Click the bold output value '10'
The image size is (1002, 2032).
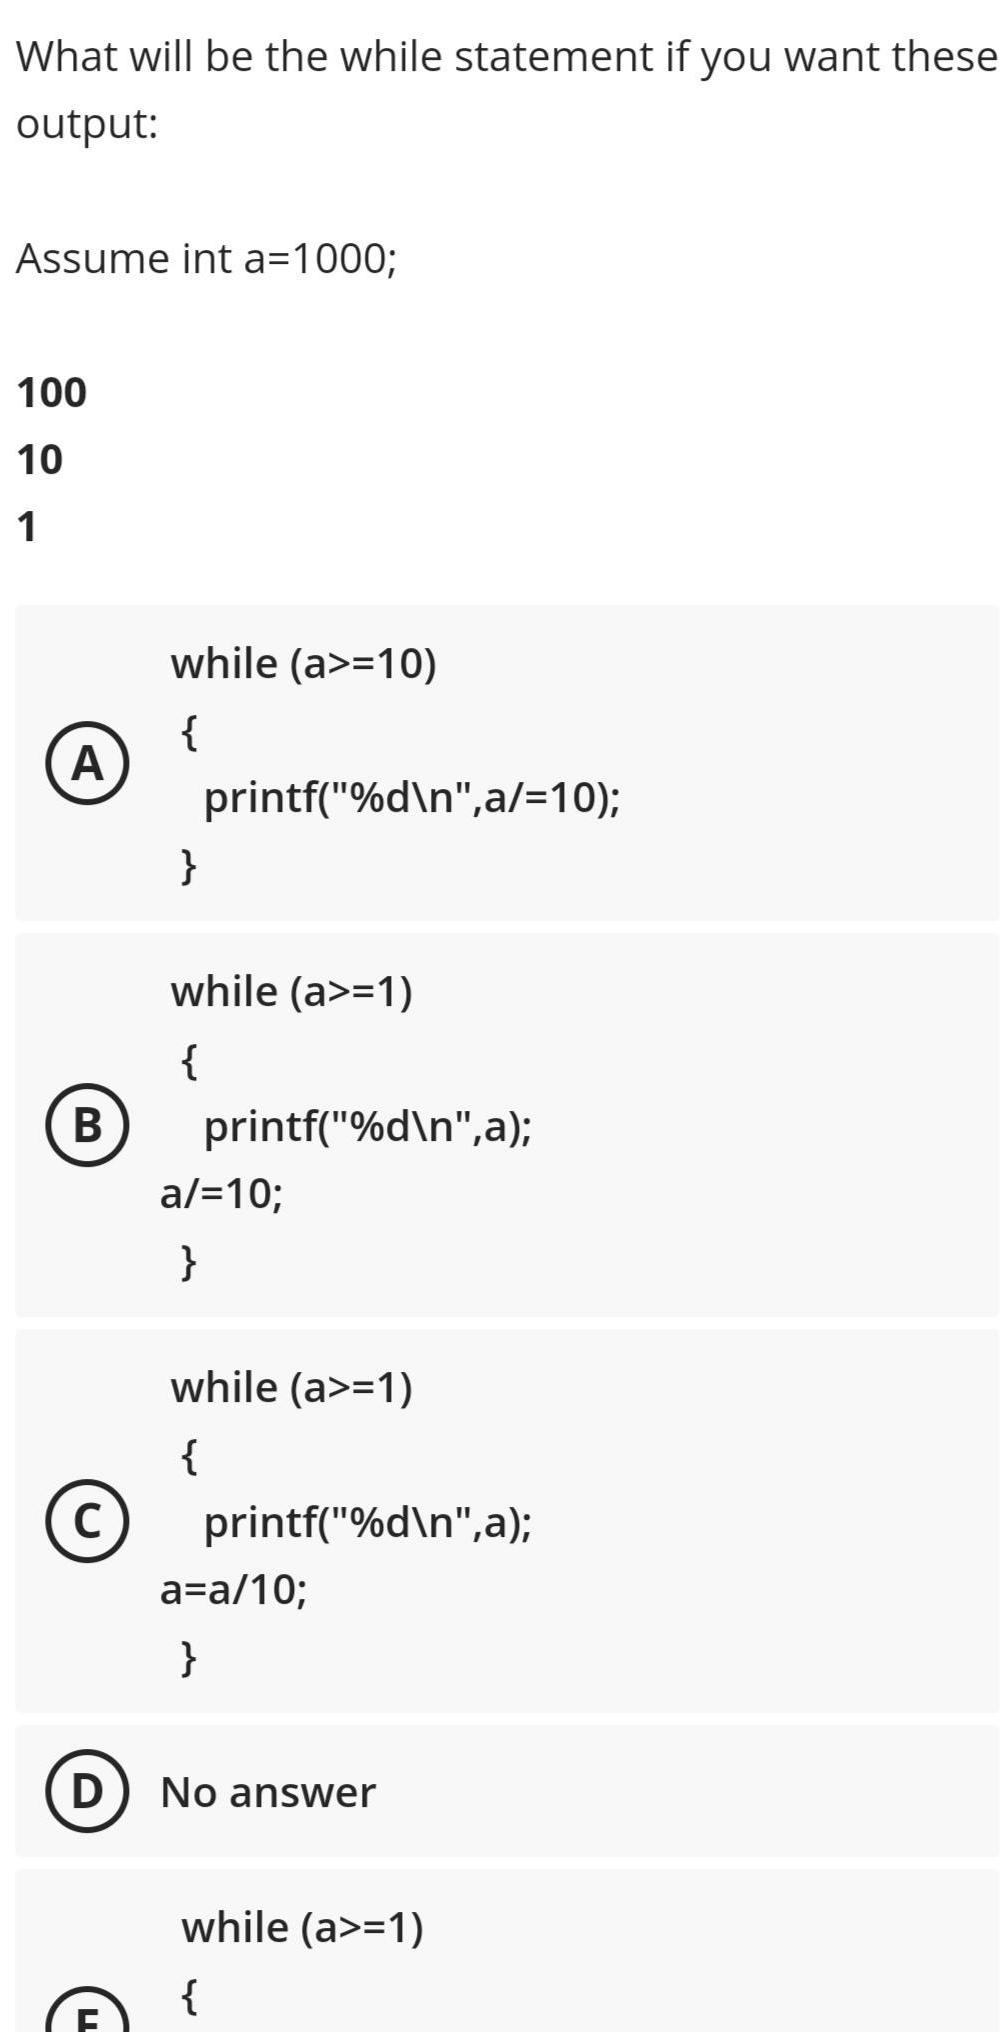pyautogui.click(x=40, y=459)
